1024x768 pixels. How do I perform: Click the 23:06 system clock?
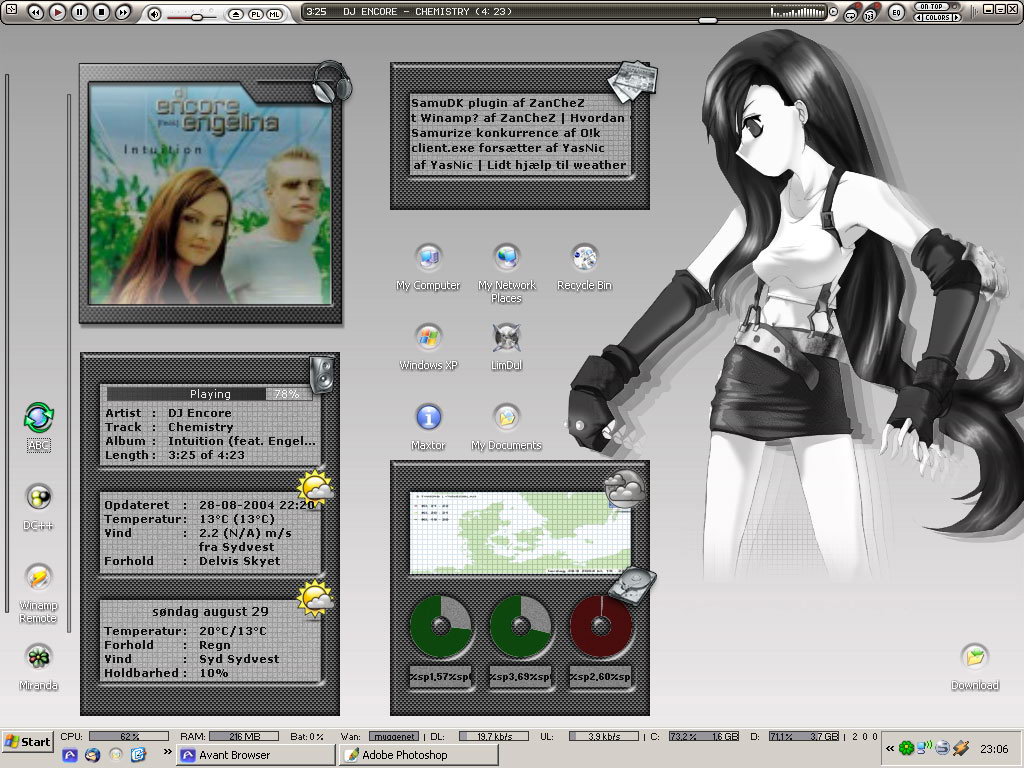click(x=994, y=749)
